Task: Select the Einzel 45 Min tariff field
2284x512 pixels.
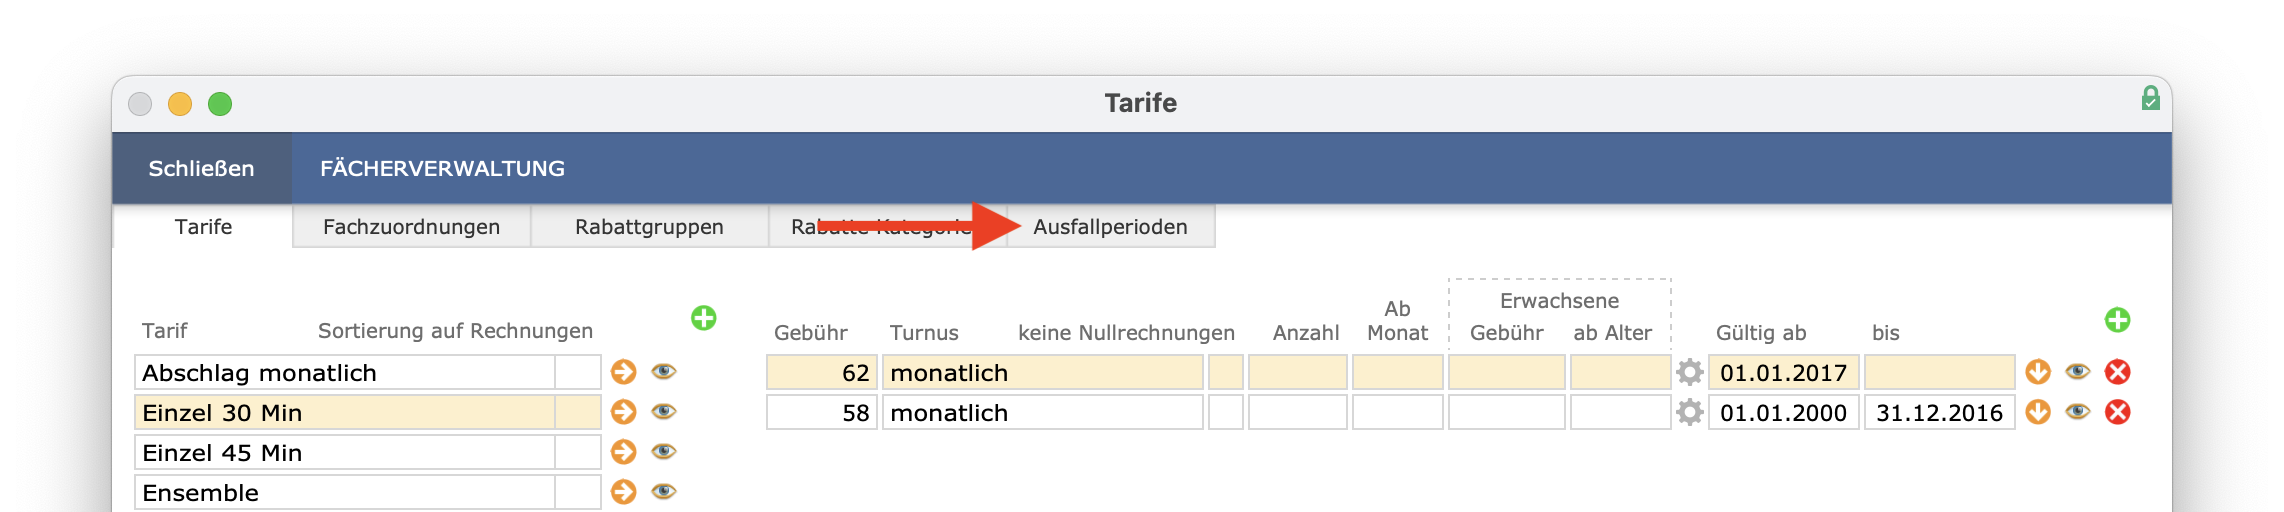Action: click(x=345, y=452)
